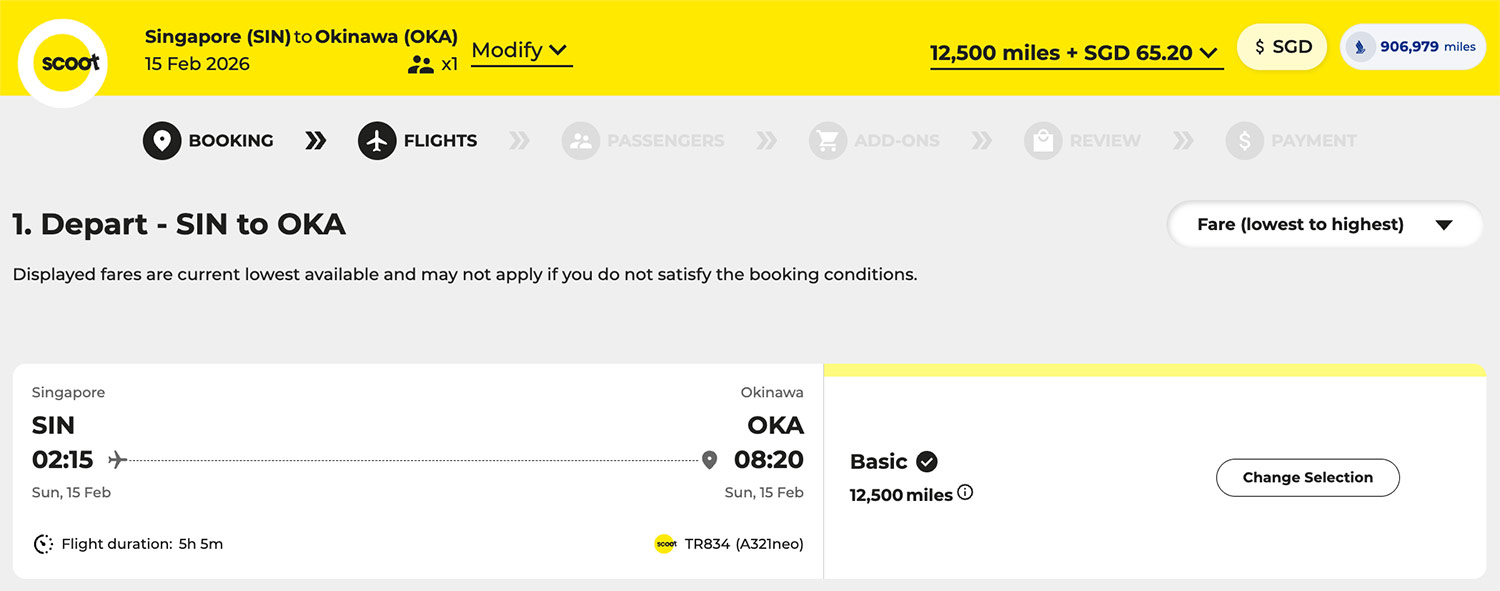The height and width of the screenshot is (591, 1500).
Task: Open the Fare (lowest to highest) sort dropdown
Action: tap(1324, 224)
